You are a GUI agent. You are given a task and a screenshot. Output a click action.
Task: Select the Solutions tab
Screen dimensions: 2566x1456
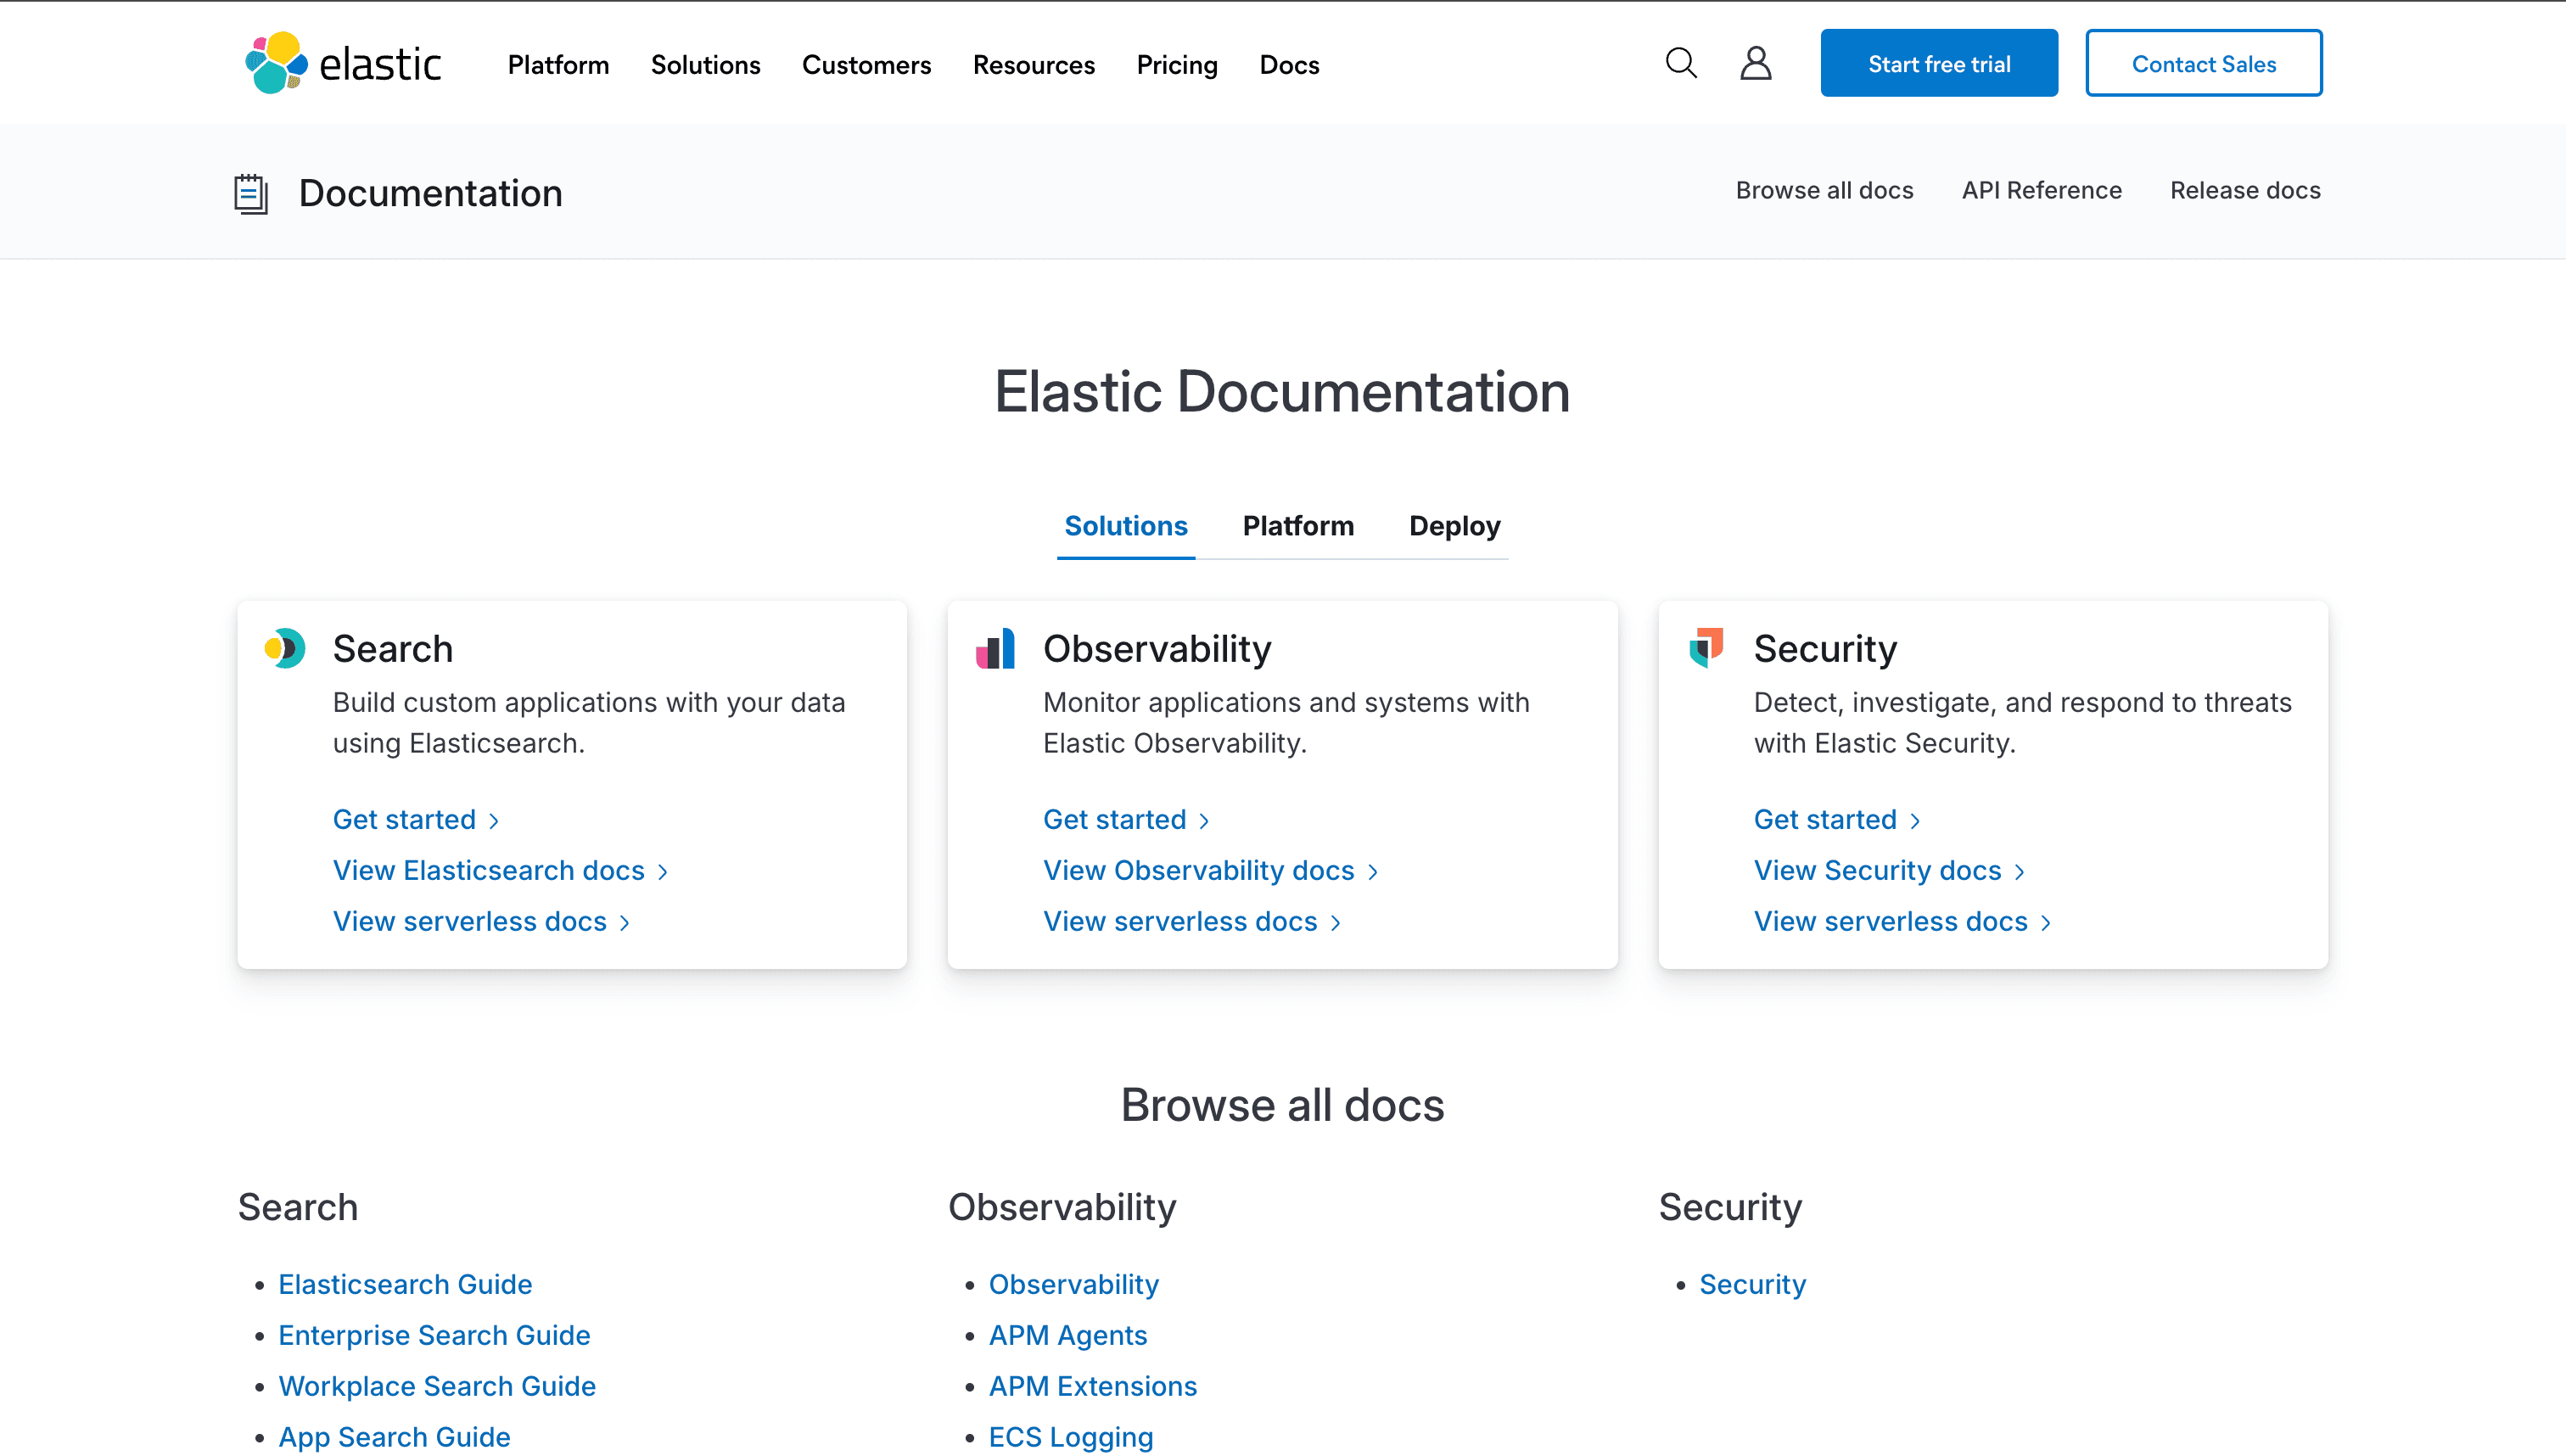(1126, 526)
